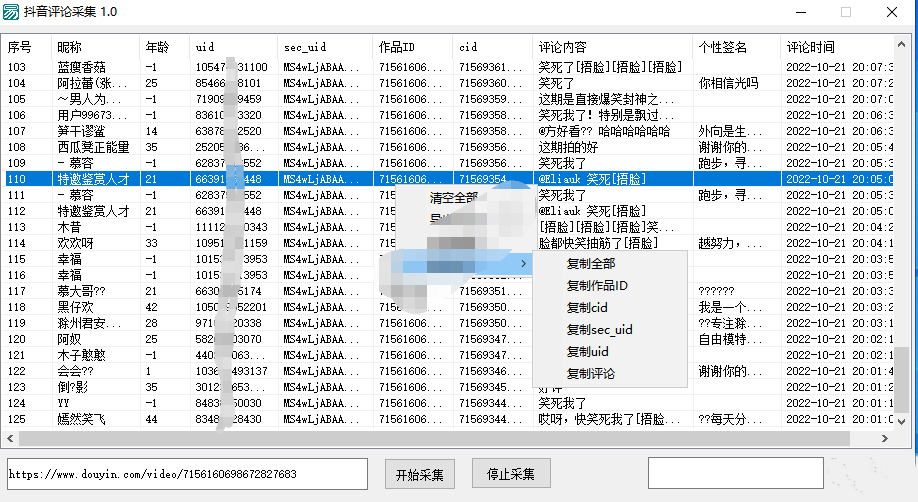The width and height of the screenshot is (918, 502).
Task: Select 复制评论 from the submenu
Action: pyautogui.click(x=590, y=374)
